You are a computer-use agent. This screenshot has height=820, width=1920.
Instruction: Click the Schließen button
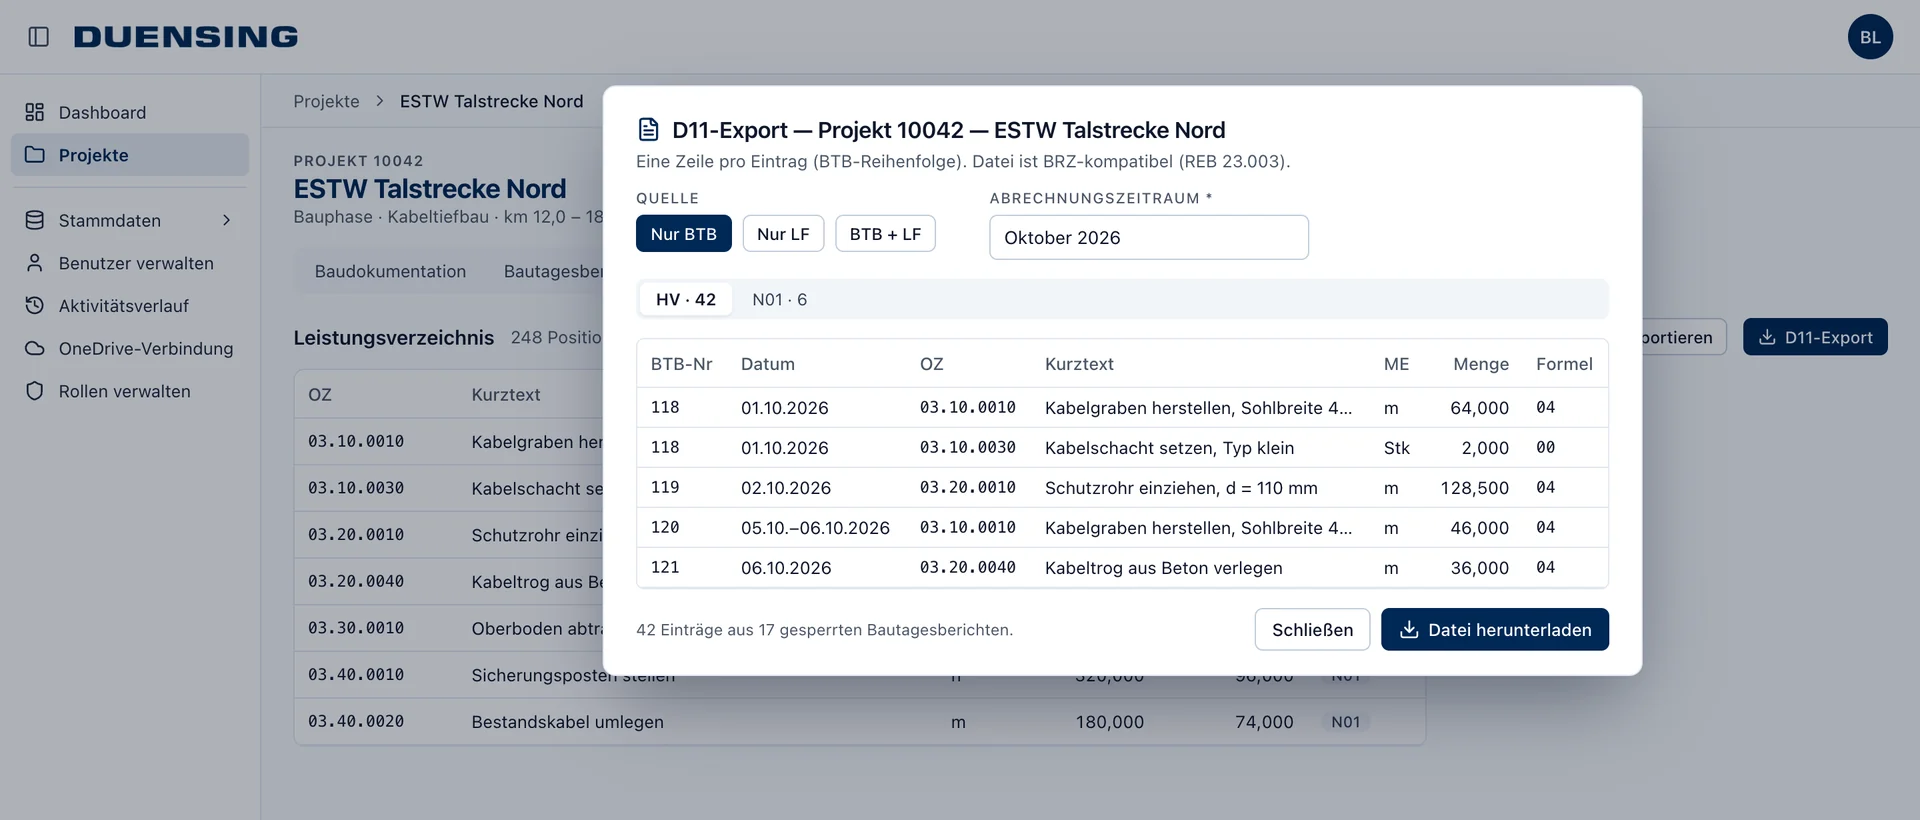(1312, 630)
